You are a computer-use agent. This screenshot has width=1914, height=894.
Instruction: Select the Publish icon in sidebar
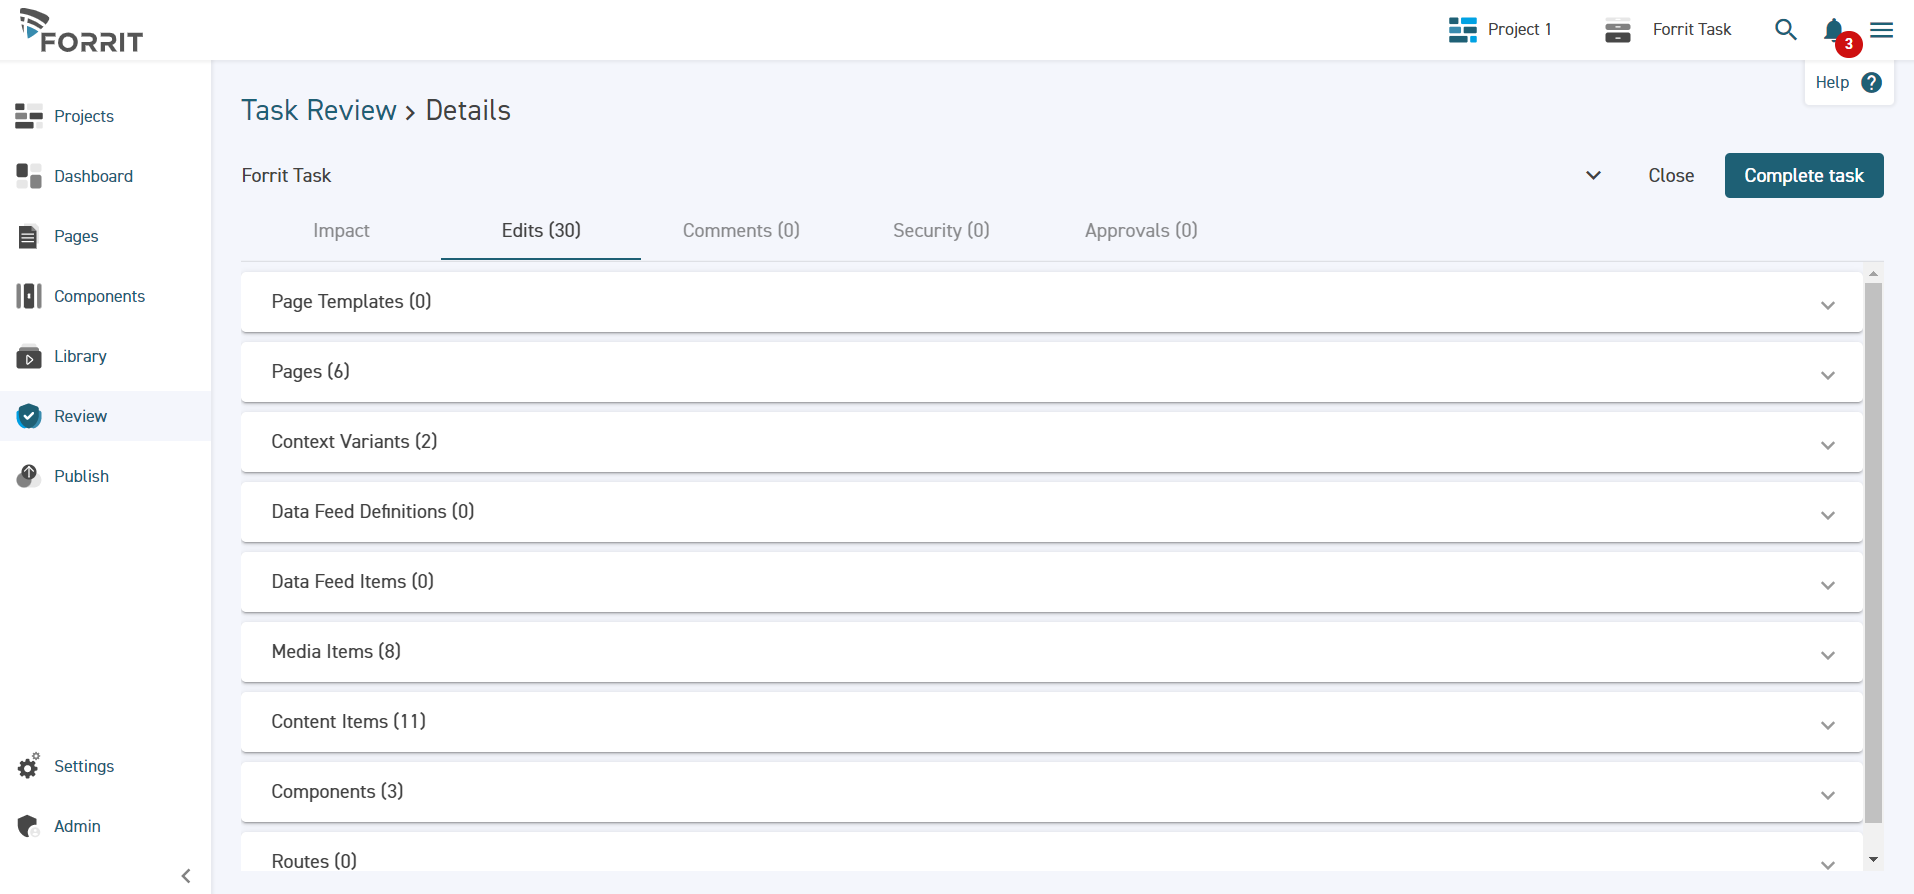click(x=29, y=476)
